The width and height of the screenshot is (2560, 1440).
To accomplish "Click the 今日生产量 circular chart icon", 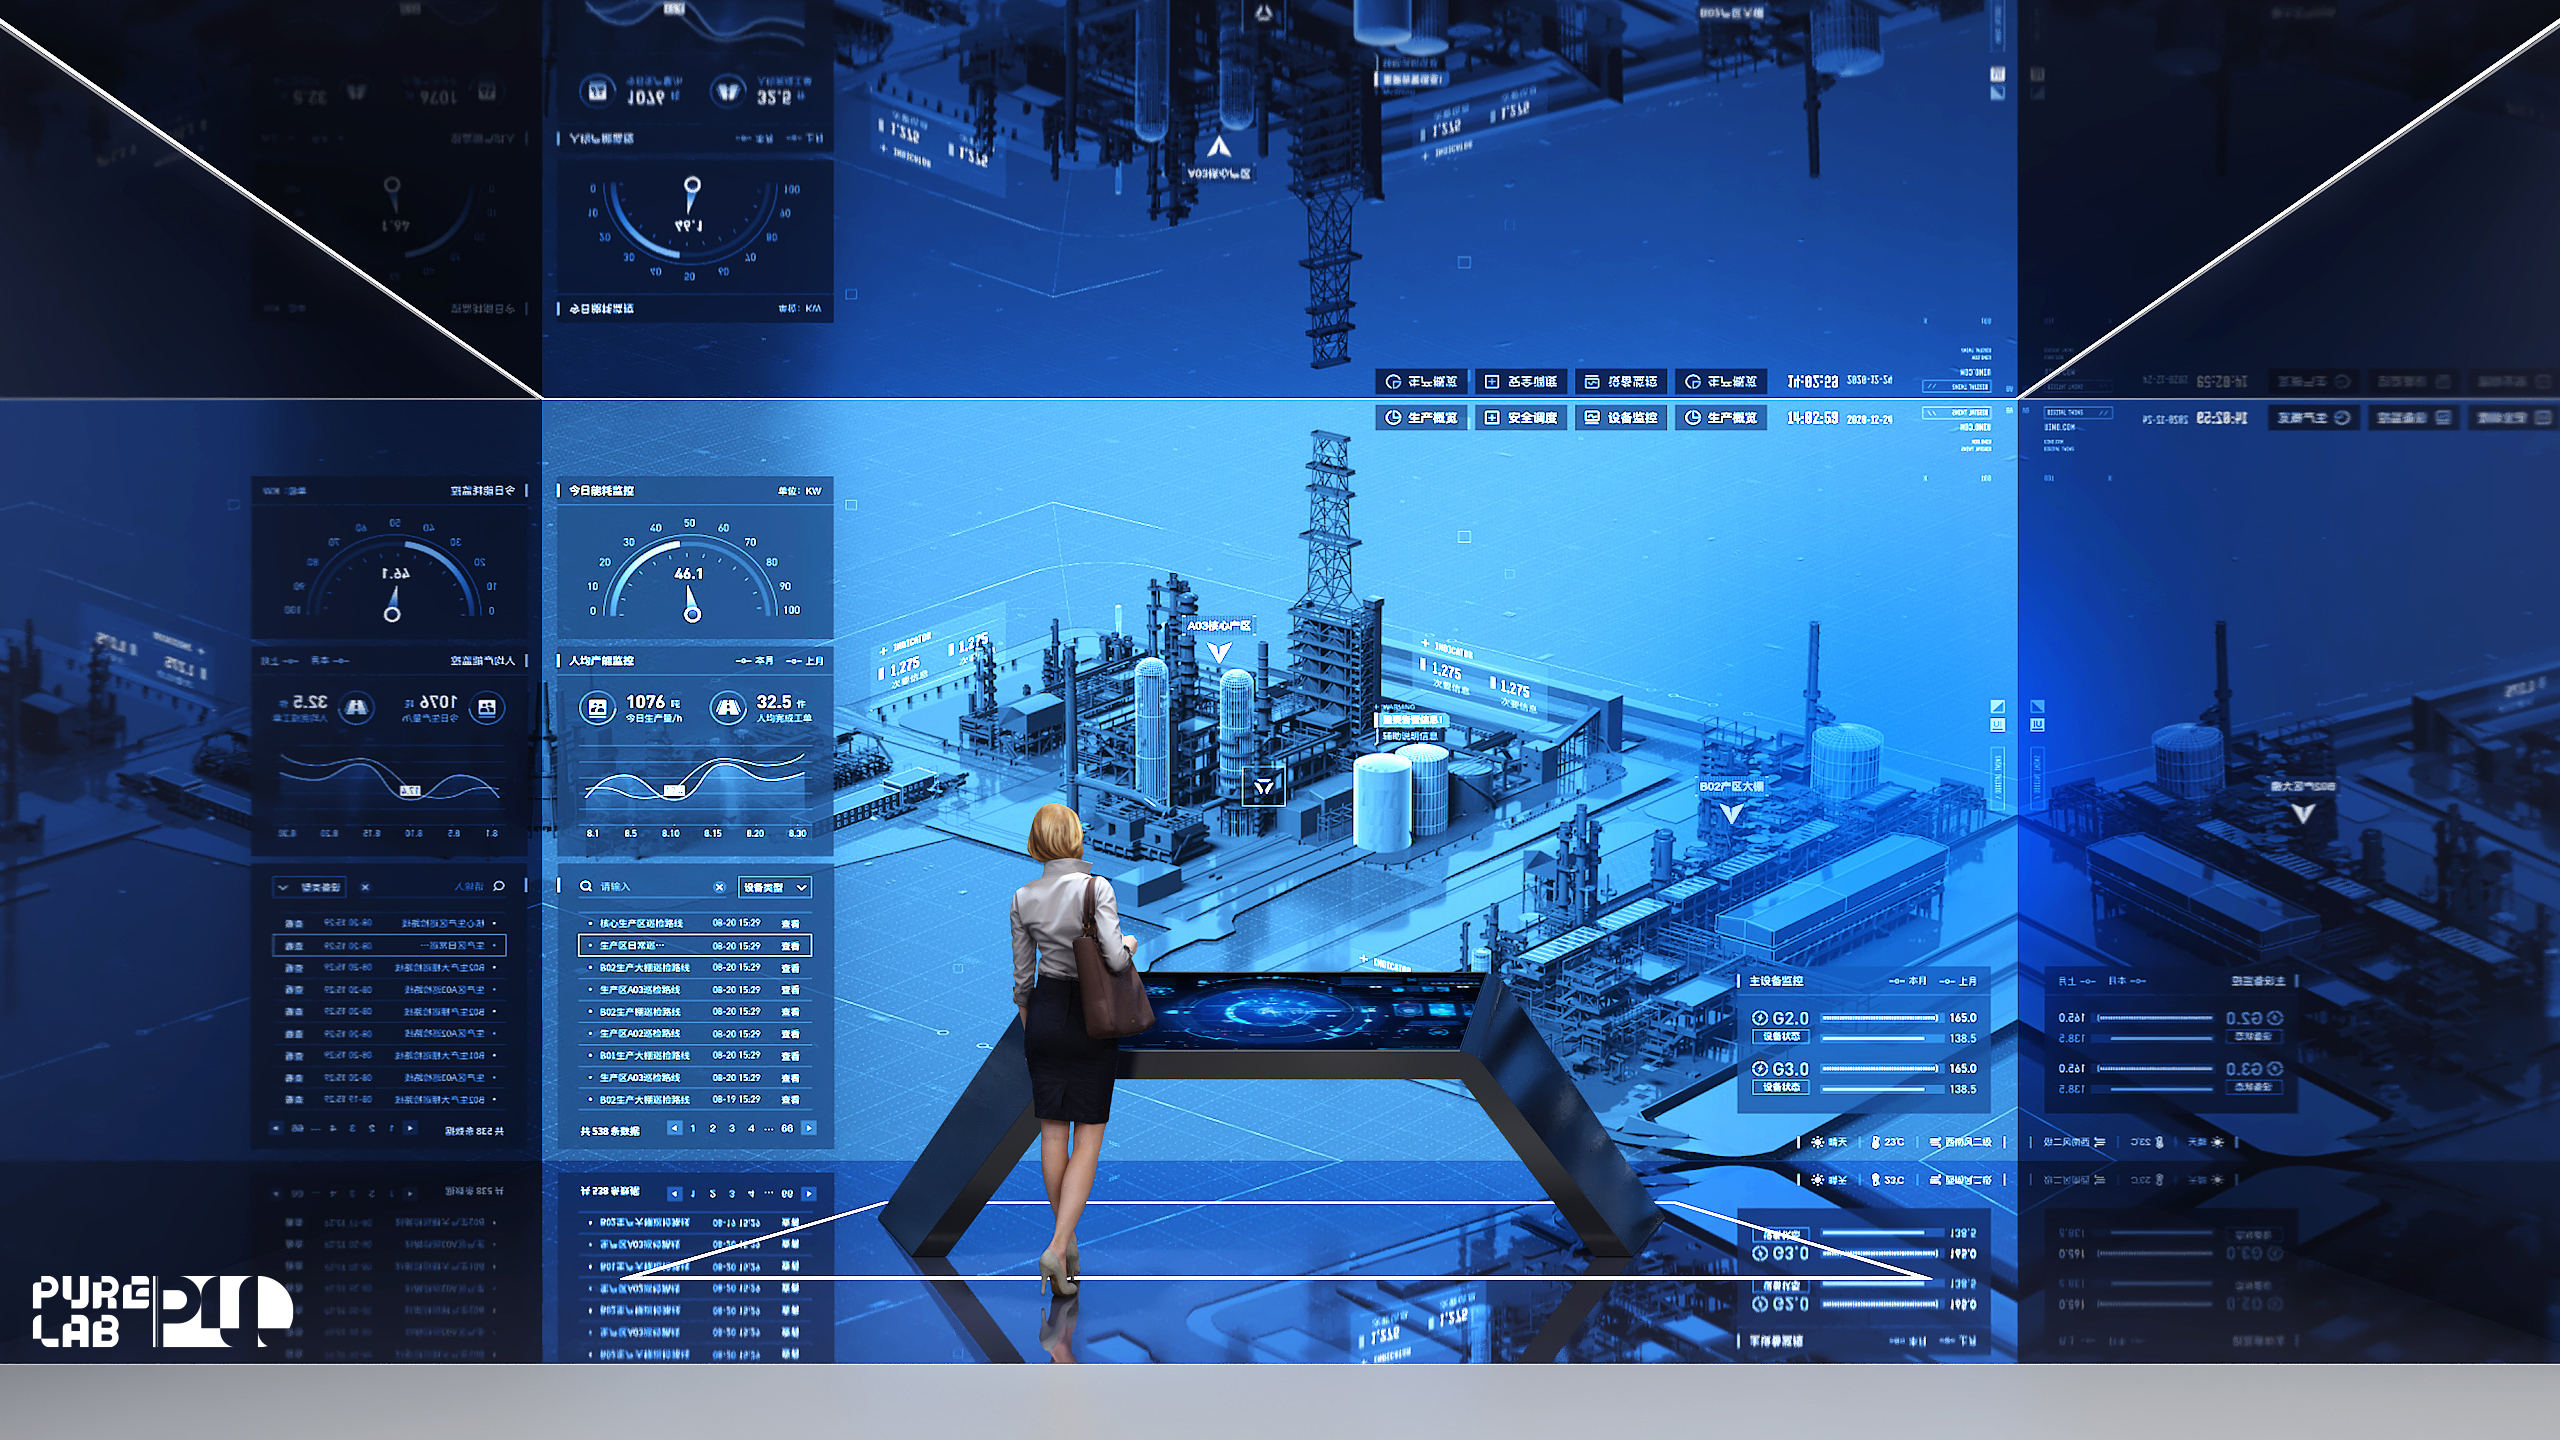I will coord(597,708).
